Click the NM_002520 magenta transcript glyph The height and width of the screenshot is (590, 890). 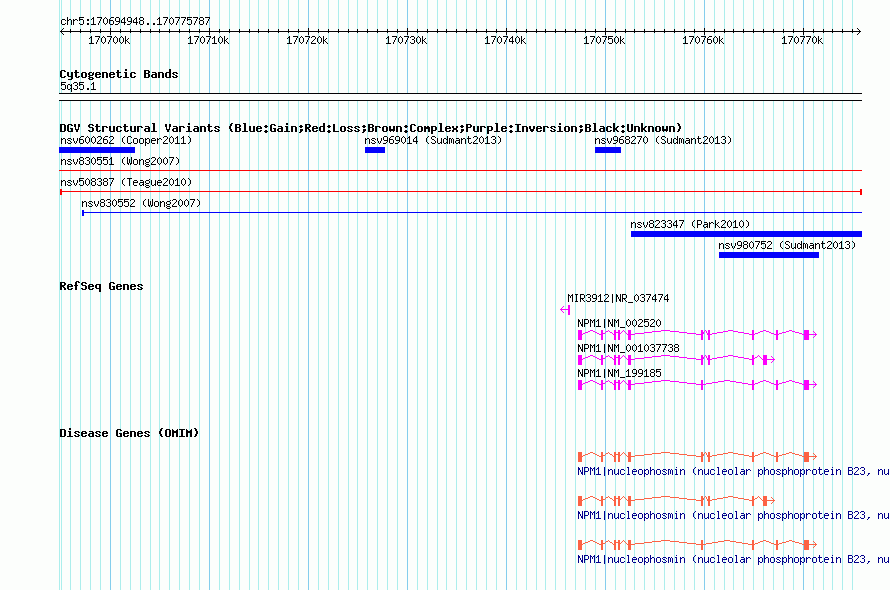(x=697, y=335)
